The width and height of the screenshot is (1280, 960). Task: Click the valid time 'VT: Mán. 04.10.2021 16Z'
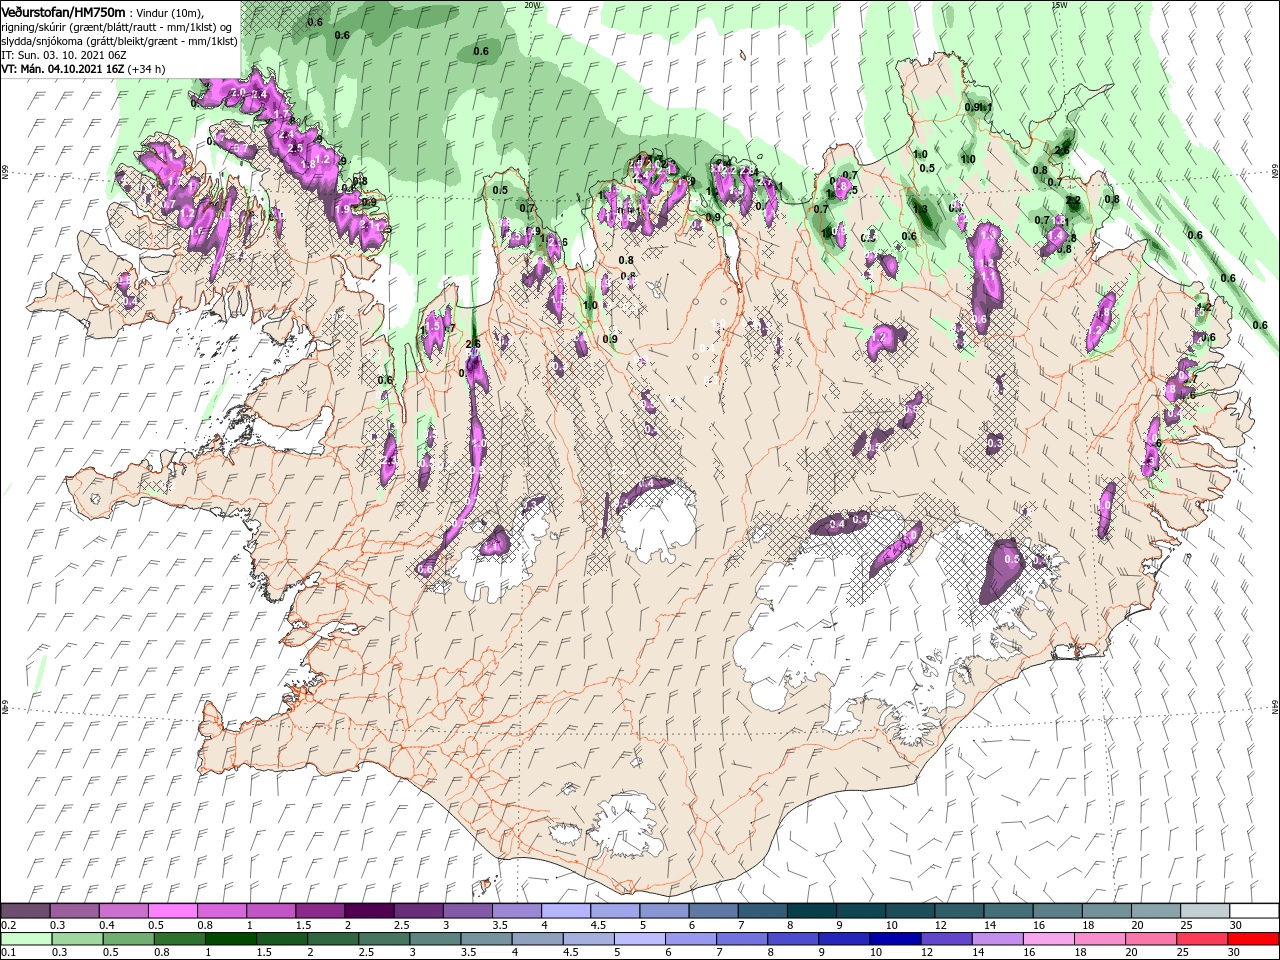click(x=62, y=69)
